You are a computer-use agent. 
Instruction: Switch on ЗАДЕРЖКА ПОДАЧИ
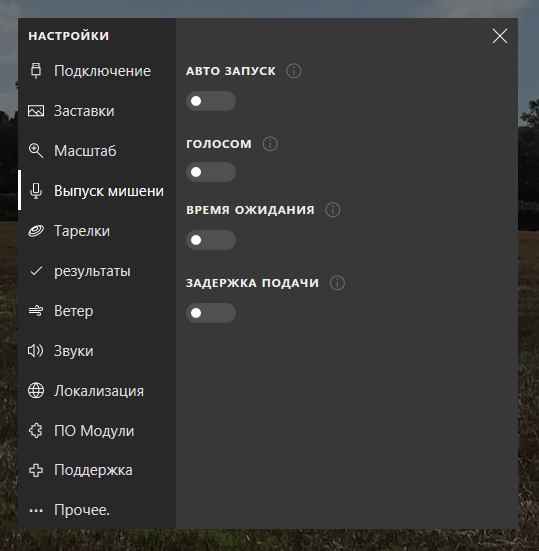[211, 313]
